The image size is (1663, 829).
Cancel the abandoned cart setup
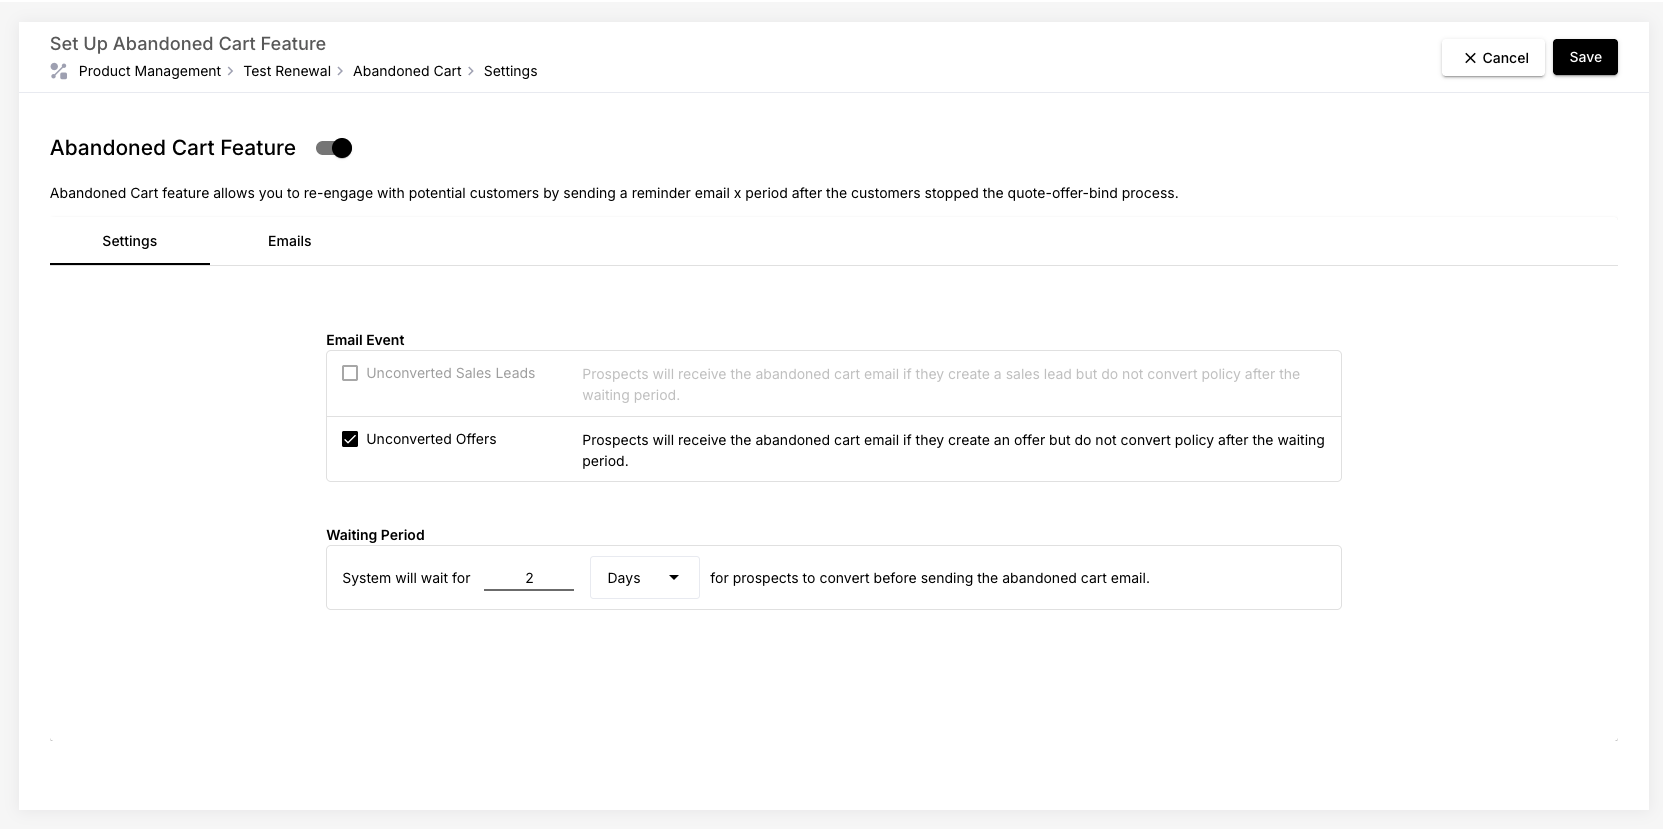point(1493,58)
